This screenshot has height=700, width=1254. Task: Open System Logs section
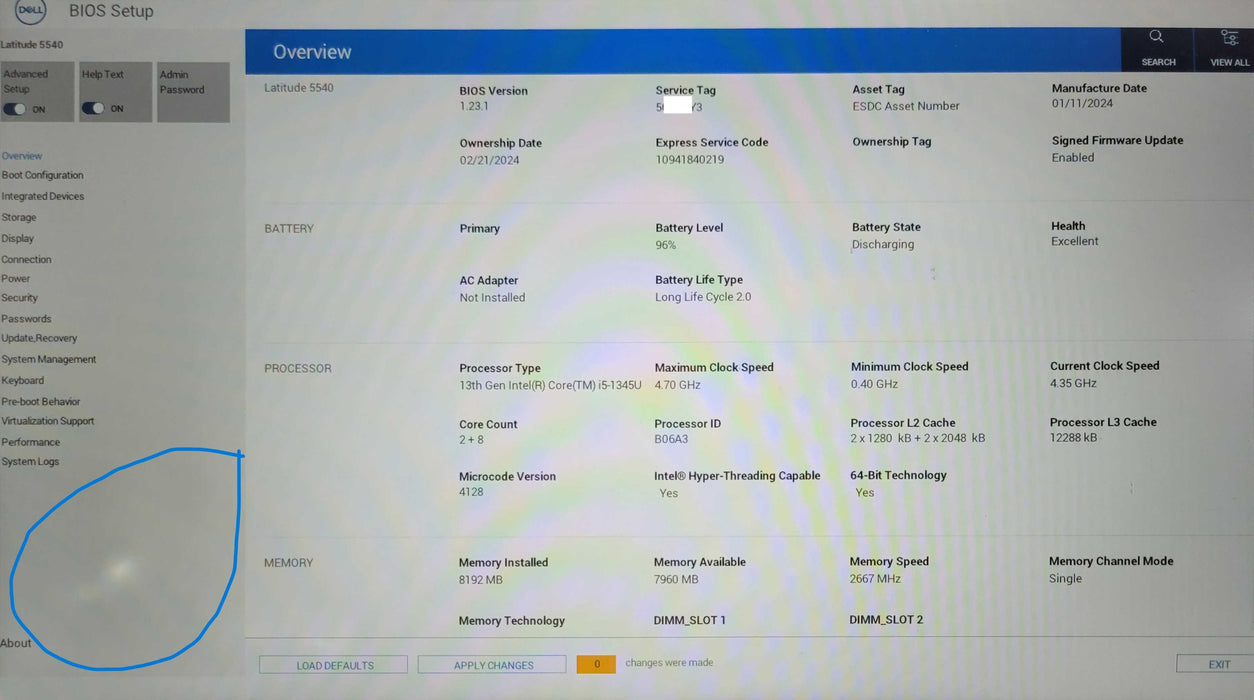click(x=30, y=461)
